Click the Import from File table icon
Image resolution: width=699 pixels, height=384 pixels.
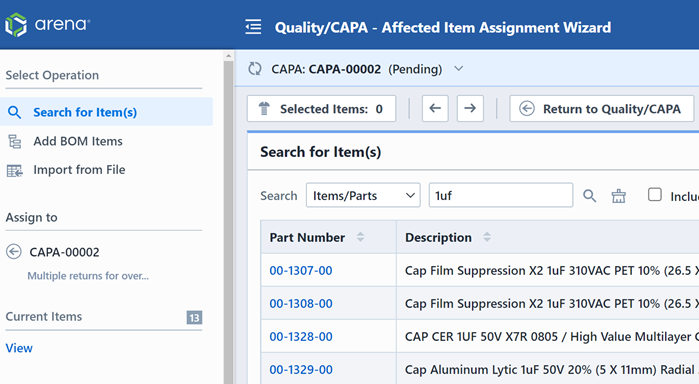pyautogui.click(x=15, y=170)
